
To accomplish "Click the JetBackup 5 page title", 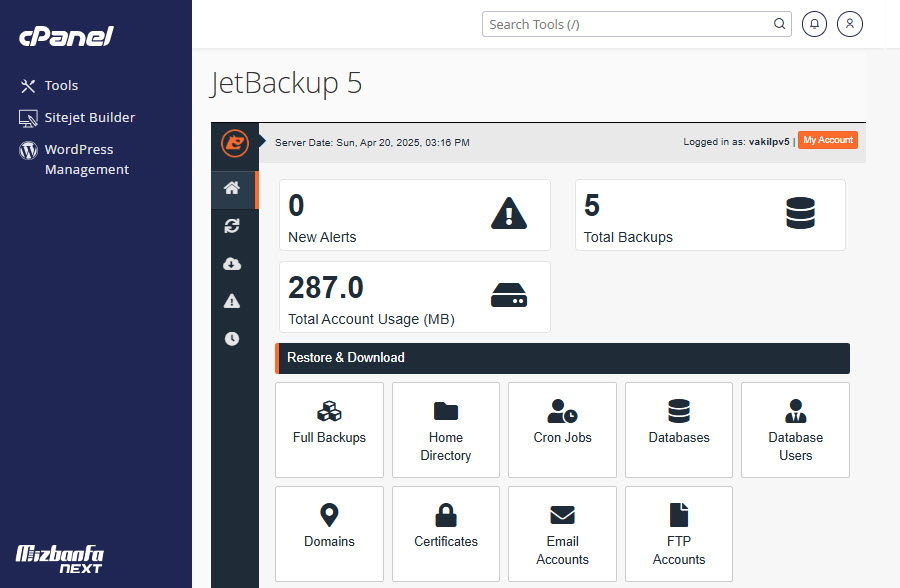I will pos(286,84).
